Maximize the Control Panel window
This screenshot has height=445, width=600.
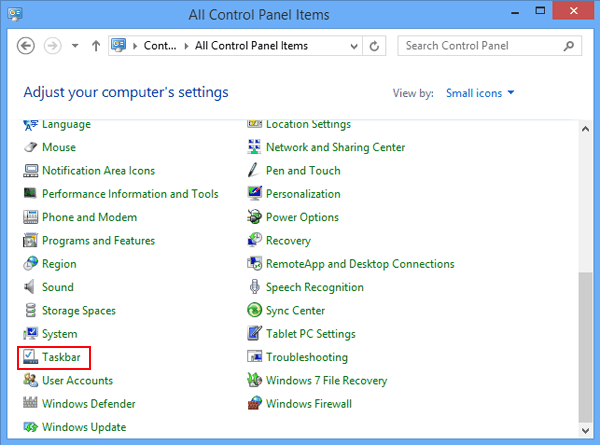coord(540,10)
